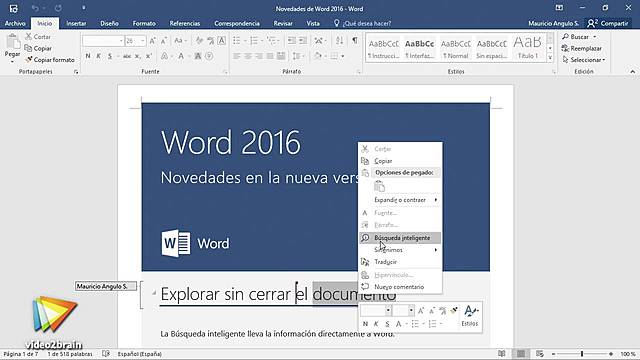Click the Buscar magnifier icon
This screenshot has height=360, width=640.
[565, 37]
